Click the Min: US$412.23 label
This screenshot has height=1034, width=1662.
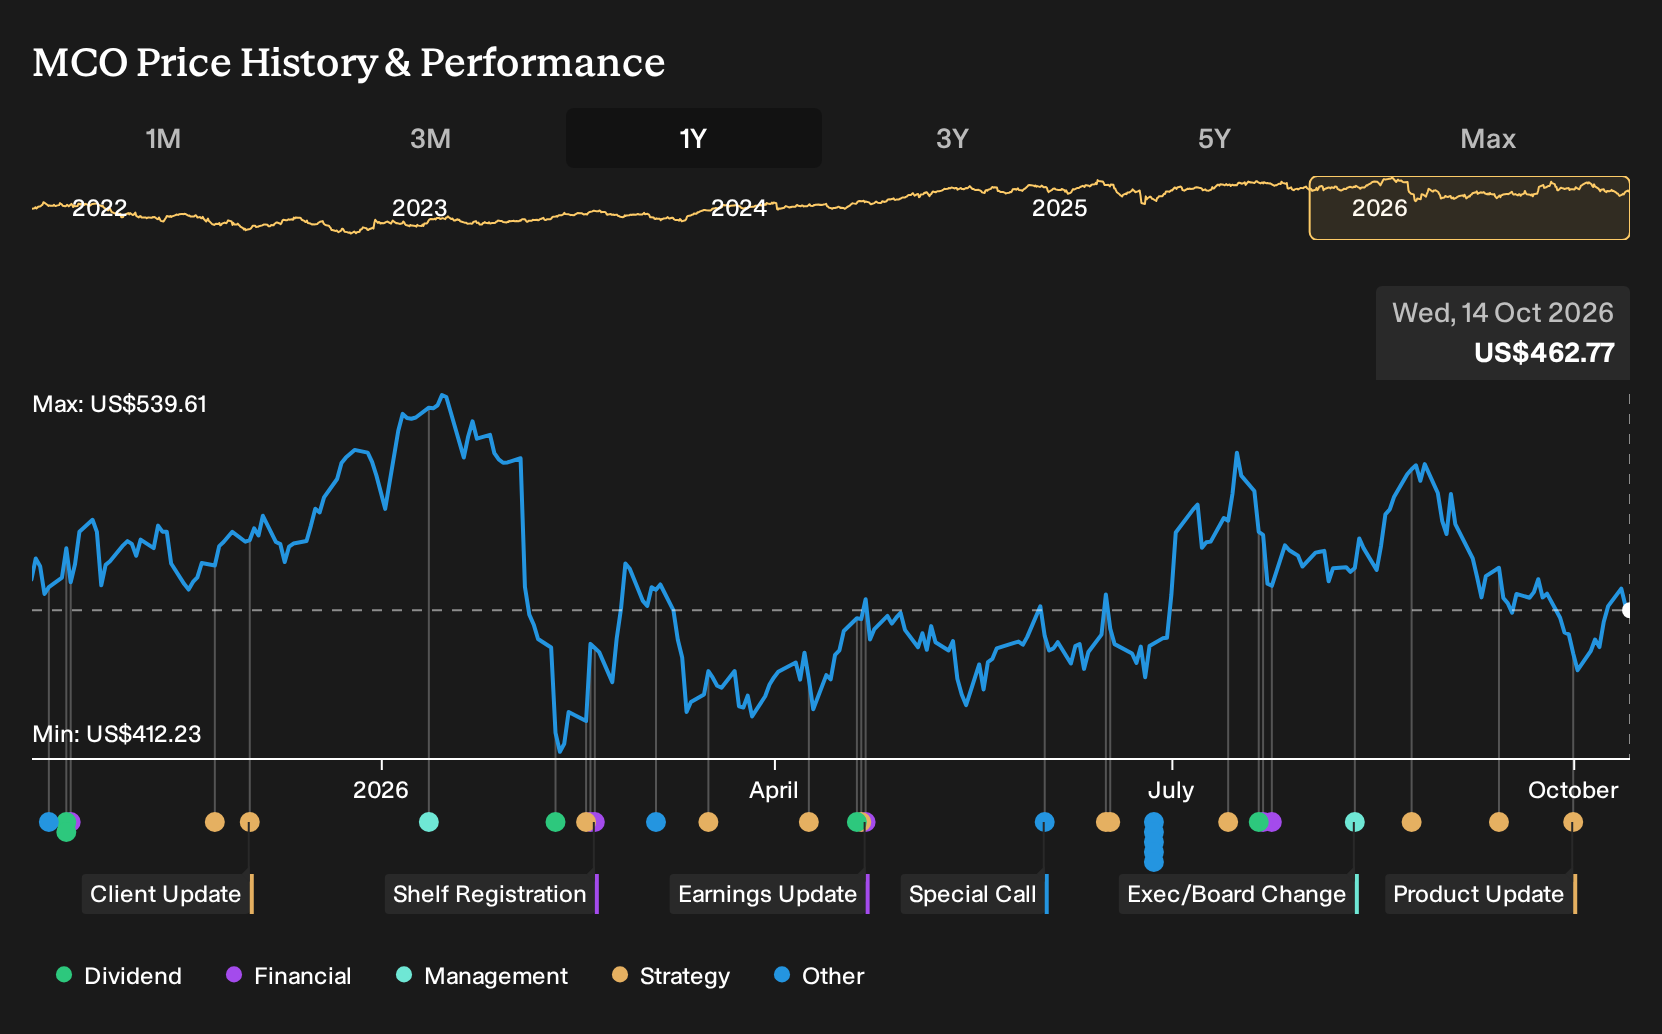117,734
